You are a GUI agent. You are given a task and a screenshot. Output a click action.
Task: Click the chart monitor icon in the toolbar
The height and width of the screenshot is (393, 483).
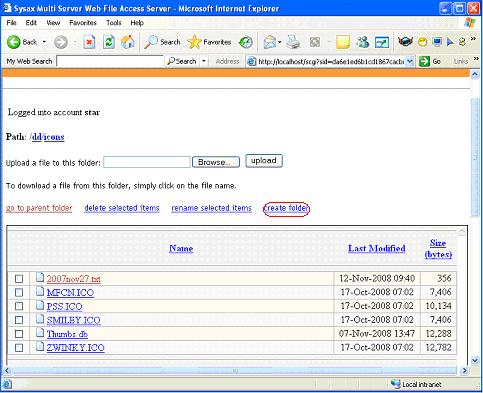pyautogui.click(x=382, y=42)
